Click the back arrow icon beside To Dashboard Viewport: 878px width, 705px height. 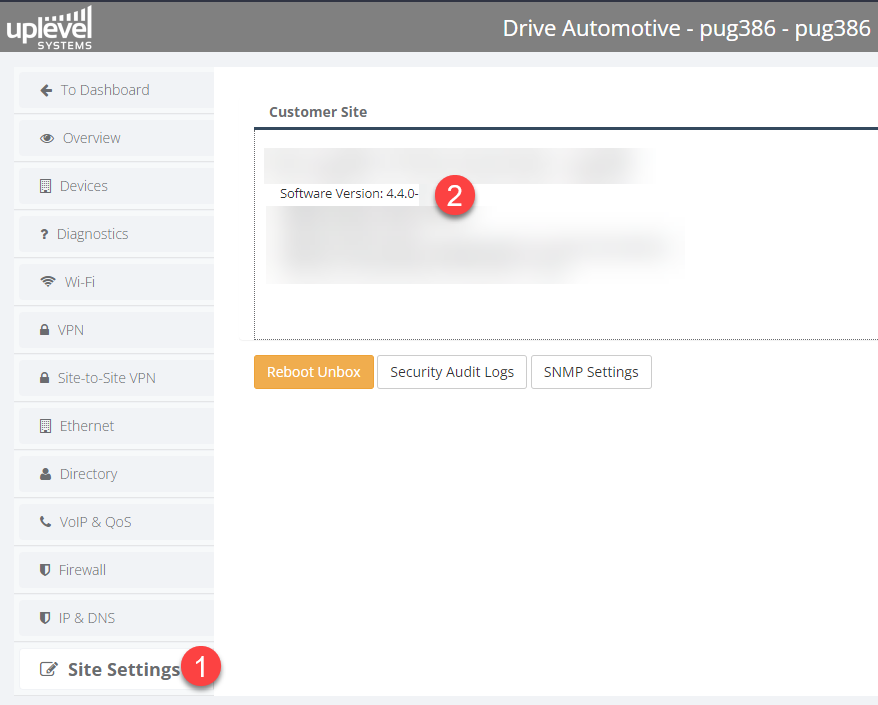pos(46,90)
